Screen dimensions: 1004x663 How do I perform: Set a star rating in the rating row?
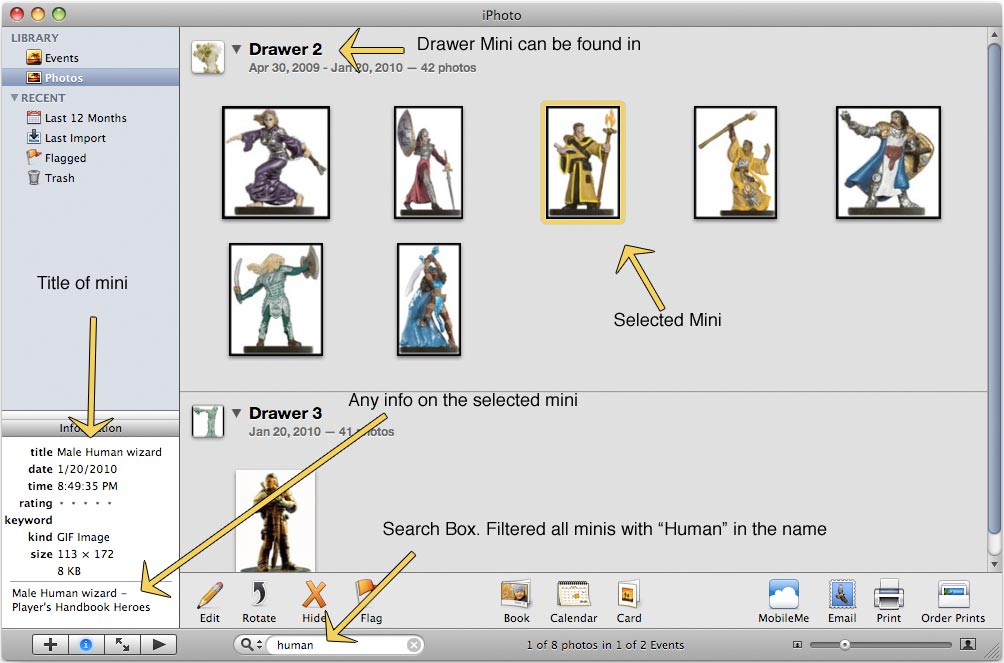pyautogui.click(x=85, y=503)
